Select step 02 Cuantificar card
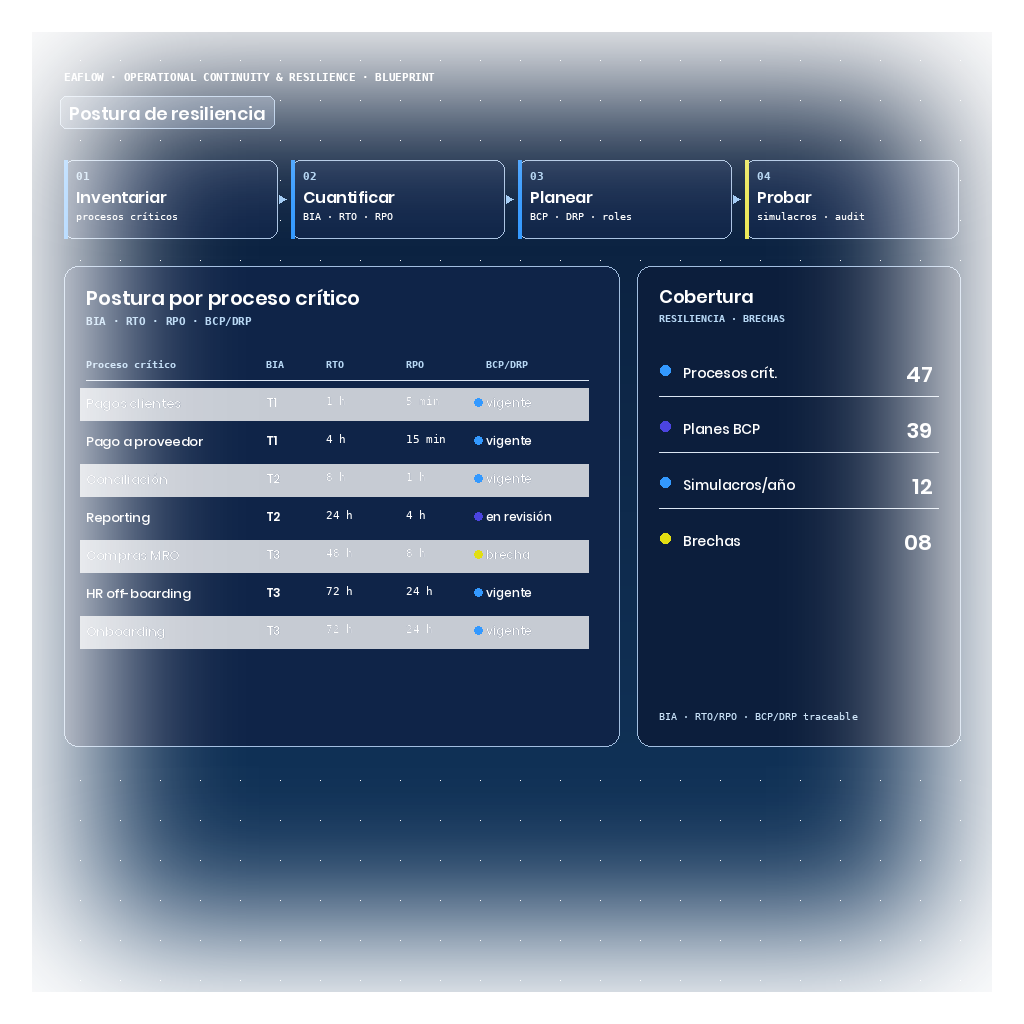 pyautogui.click(x=398, y=199)
